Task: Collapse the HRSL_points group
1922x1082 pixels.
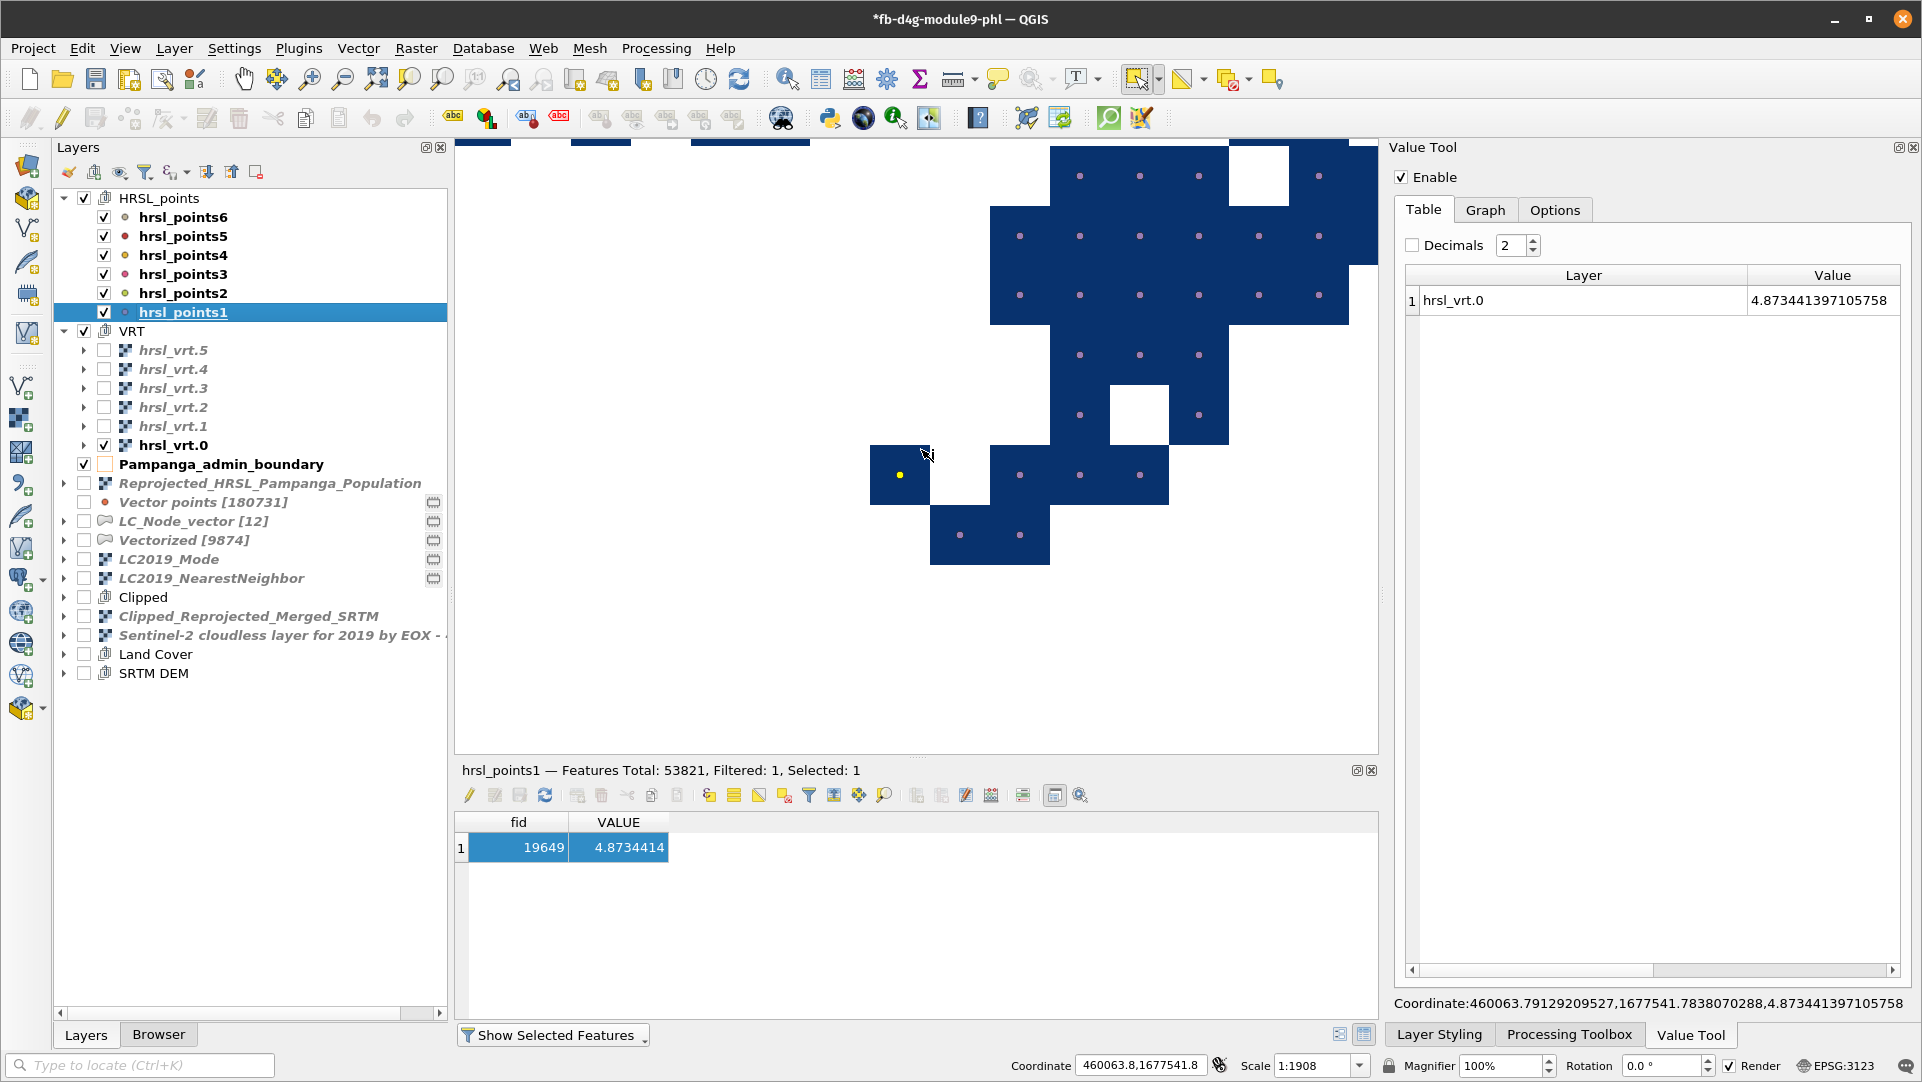Action: (64, 198)
